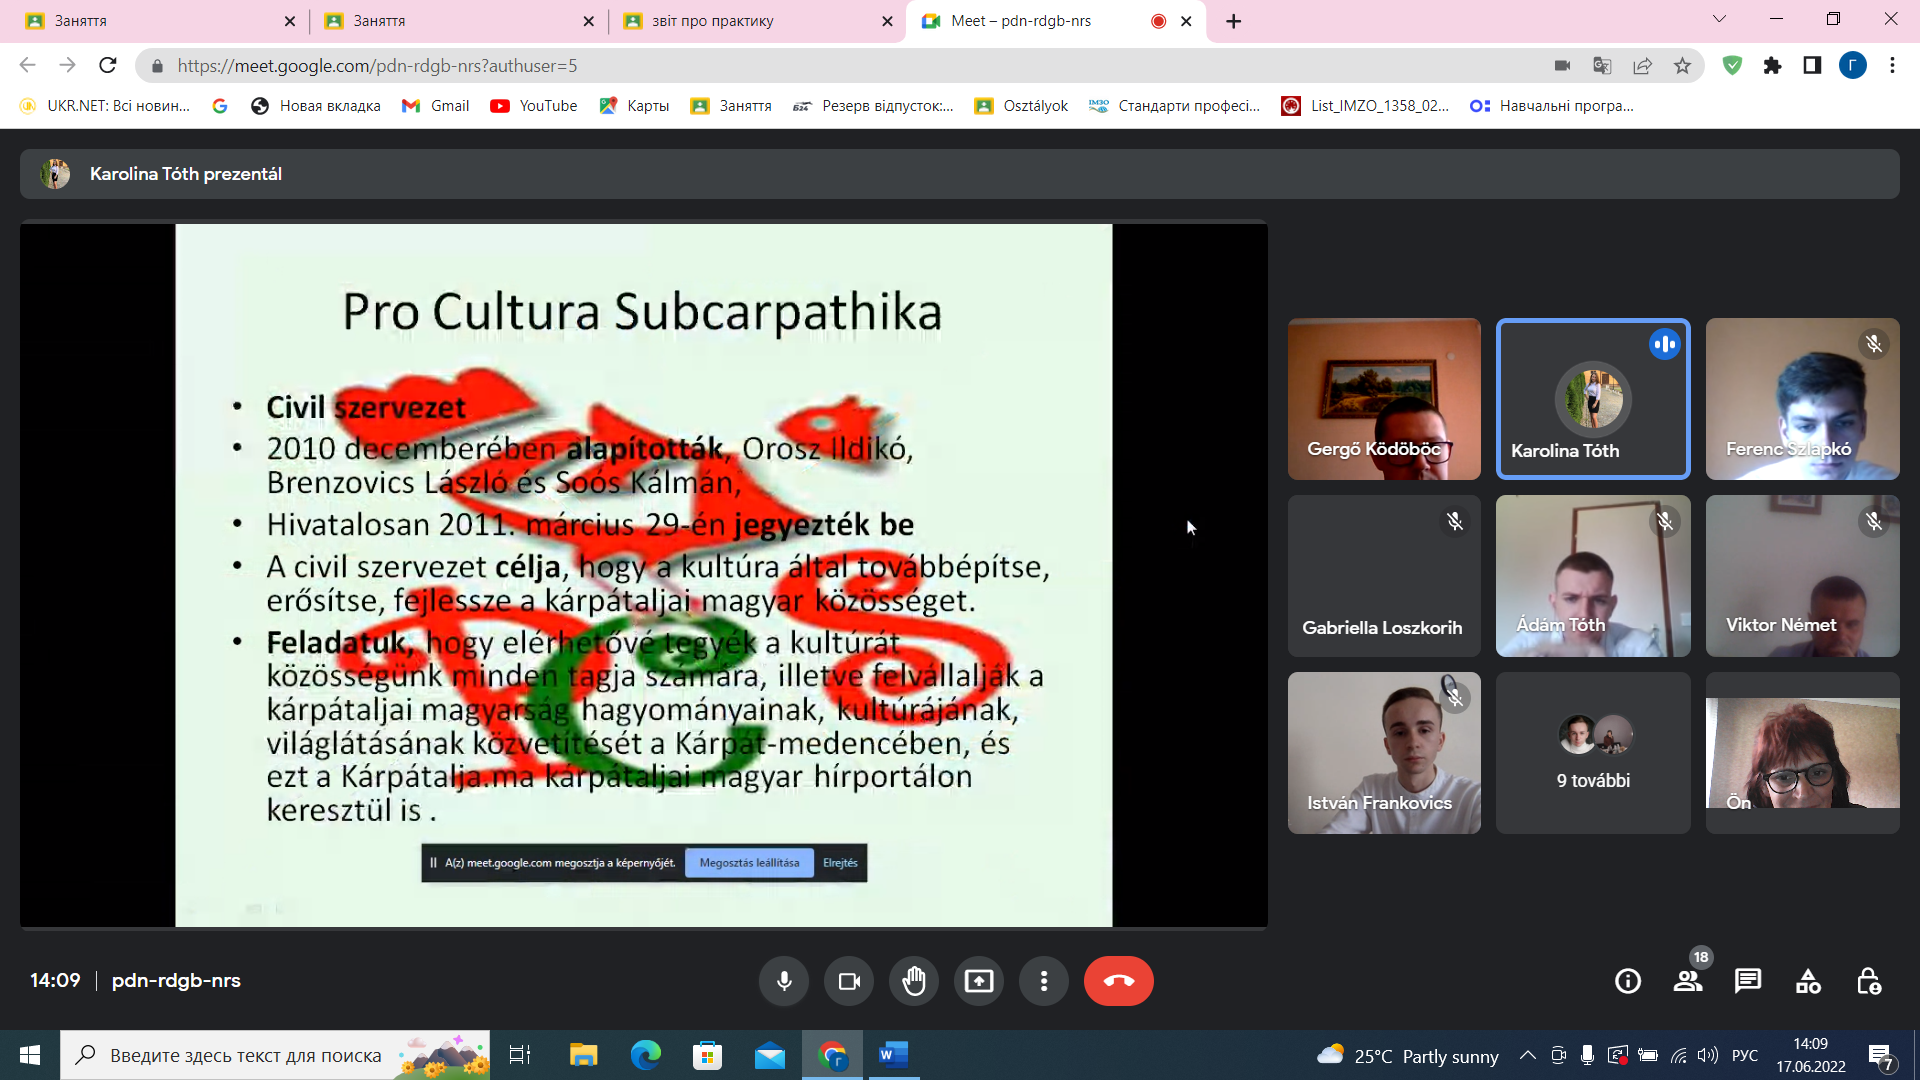
Task: Toggle the camera on/off button
Action: (x=849, y=981)
